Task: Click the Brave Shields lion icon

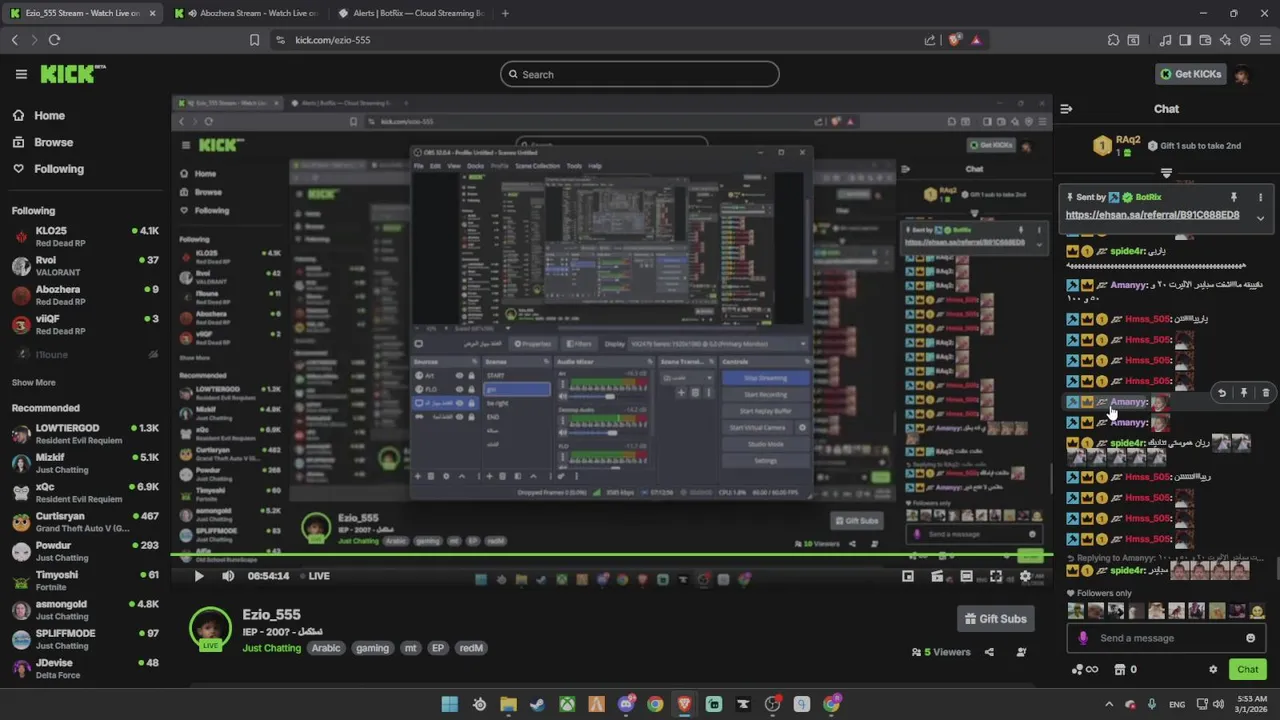Action: tap(955, 40)
